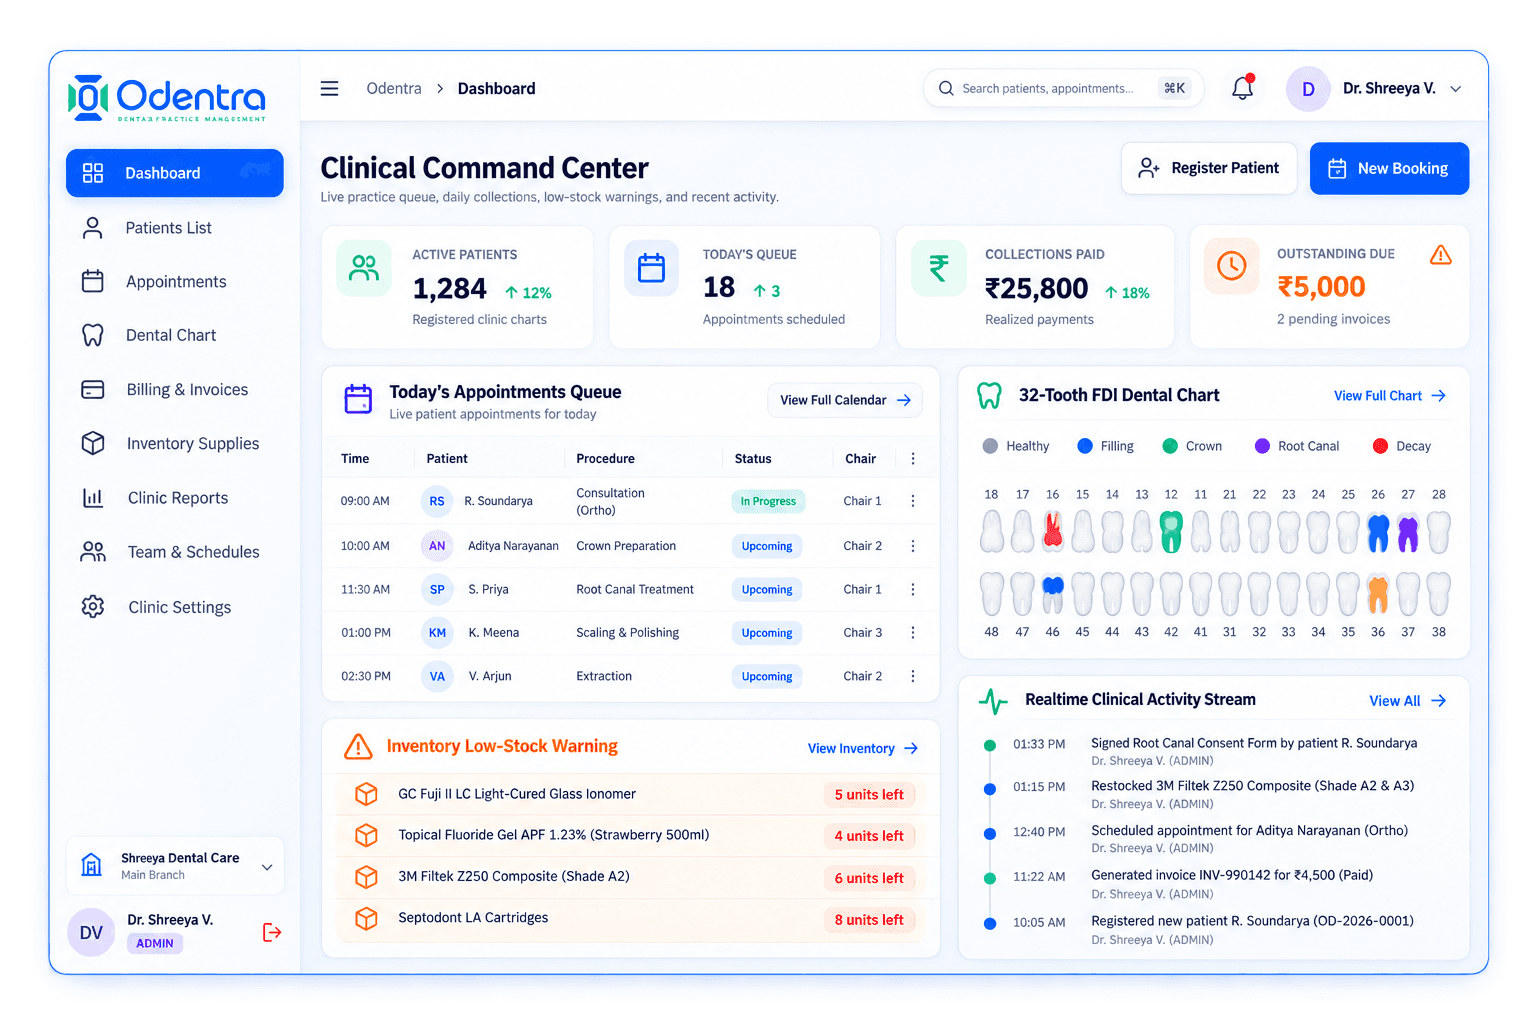This screenshot has height=1024, width=1536.
Task: Open the hamburger menu icon
Action: 329,89
